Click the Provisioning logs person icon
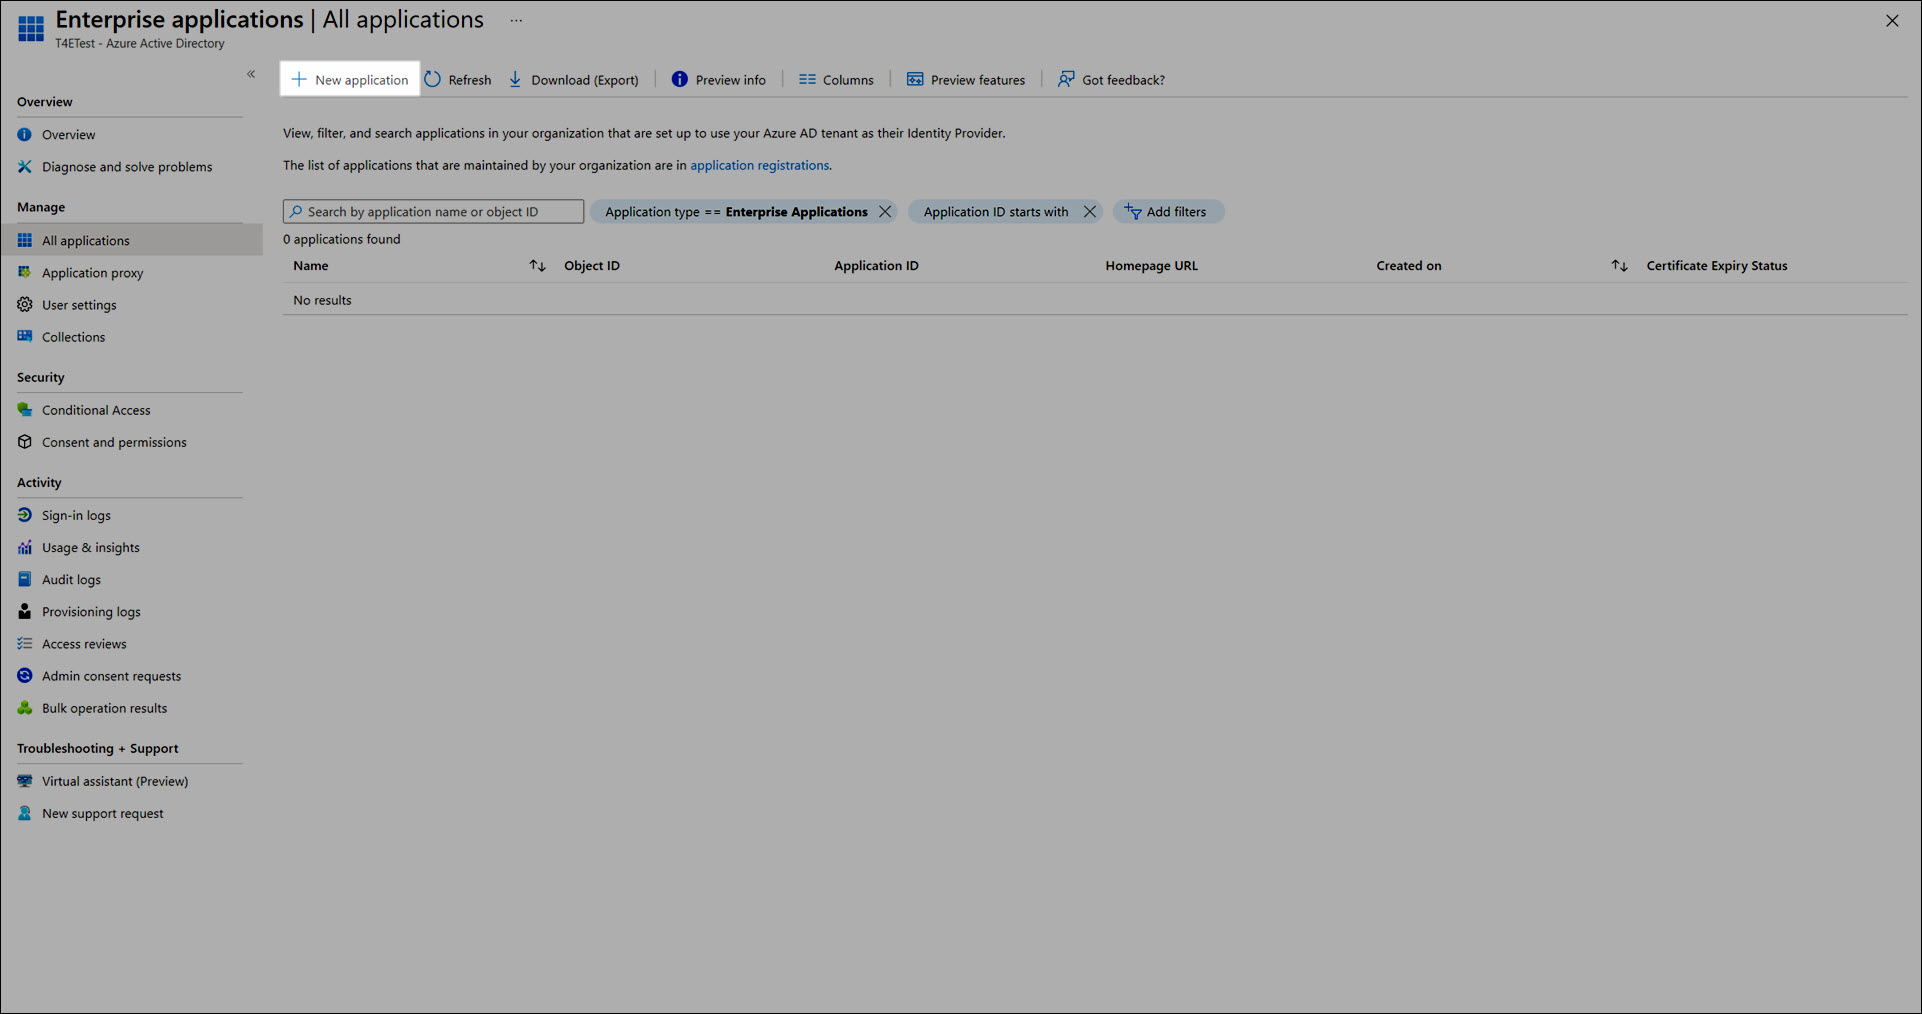 (24, 611)
